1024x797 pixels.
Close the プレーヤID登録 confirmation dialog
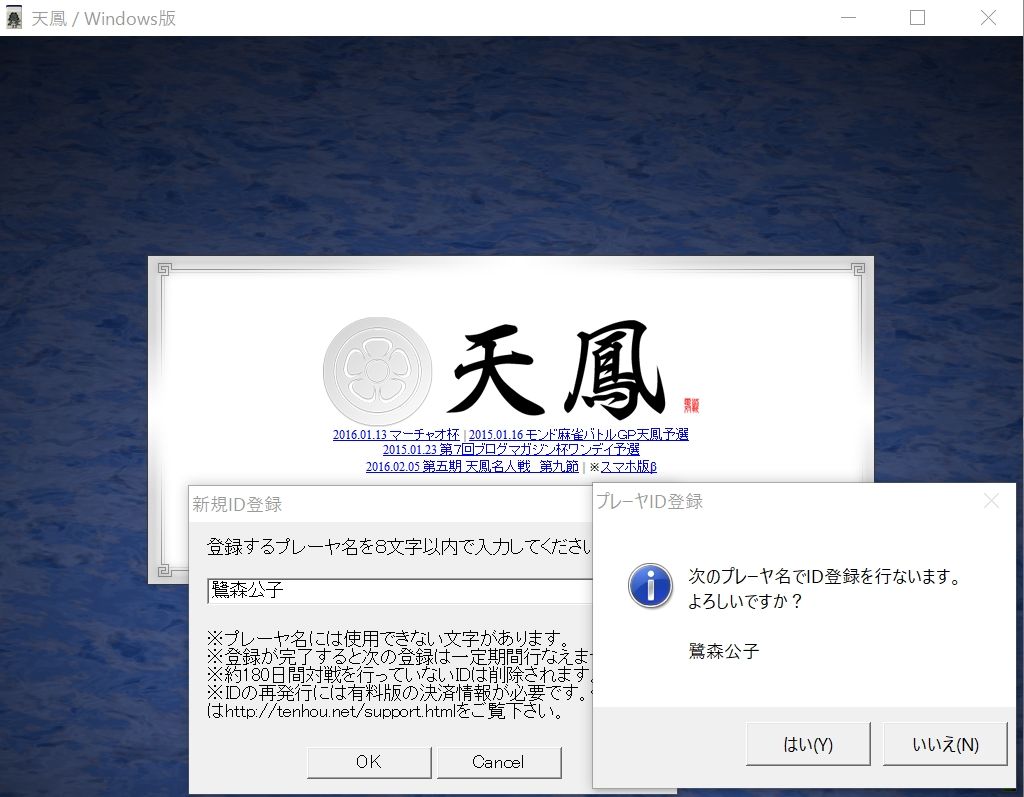pyautogui.click(x=991, y=501)
